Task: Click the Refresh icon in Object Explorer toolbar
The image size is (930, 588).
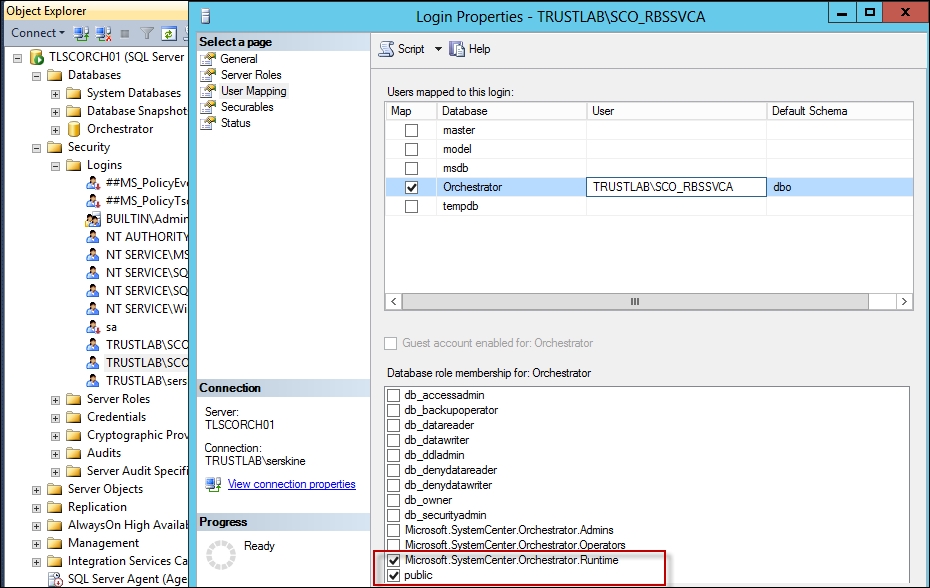Action: pos(169,34)
